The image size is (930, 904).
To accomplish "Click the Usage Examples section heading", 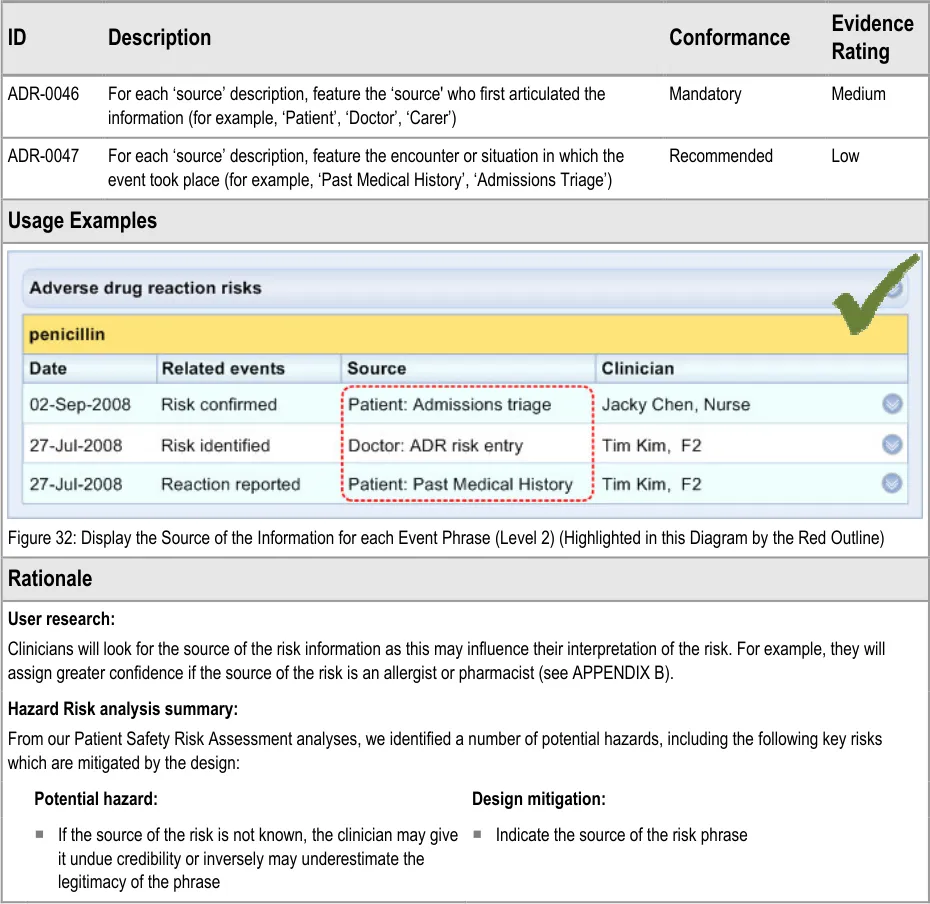I will tap(82, 221).
